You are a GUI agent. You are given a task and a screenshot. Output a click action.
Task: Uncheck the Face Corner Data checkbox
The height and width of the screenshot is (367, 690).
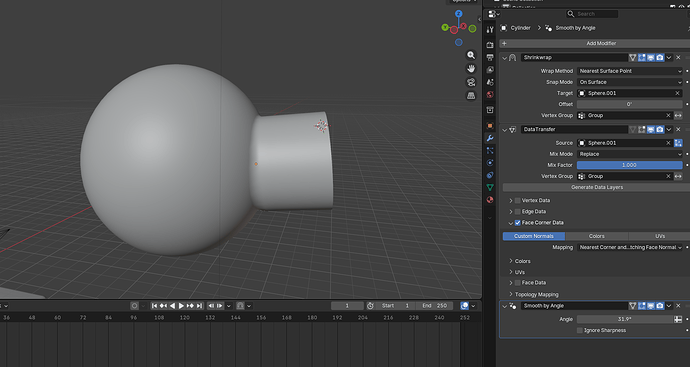(518, 223)
